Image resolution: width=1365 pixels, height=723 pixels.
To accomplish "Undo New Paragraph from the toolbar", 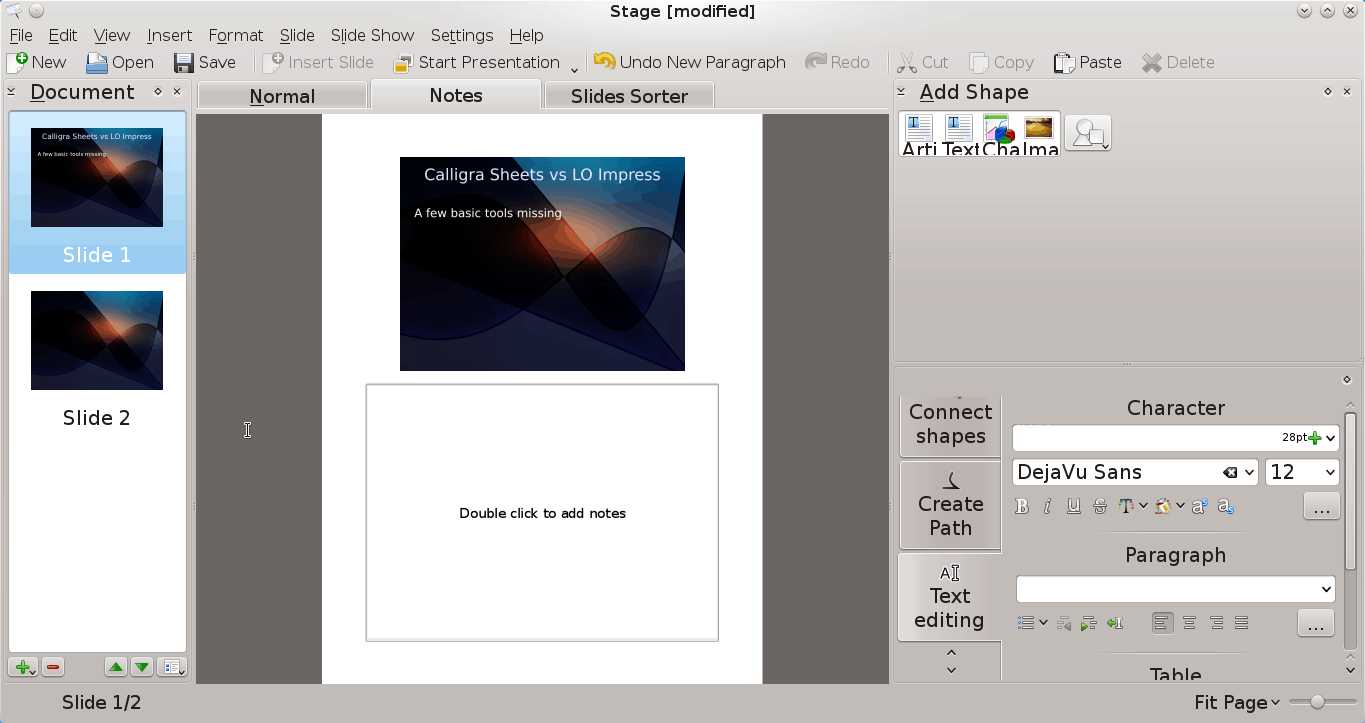I will point(690,62).
